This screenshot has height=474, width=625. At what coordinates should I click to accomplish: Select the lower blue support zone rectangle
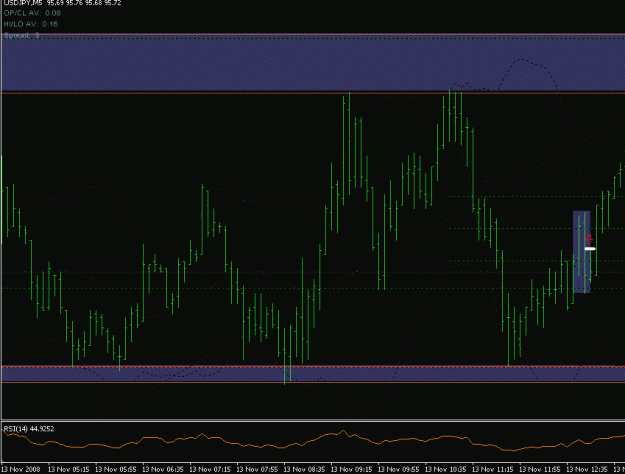point(313,374)
